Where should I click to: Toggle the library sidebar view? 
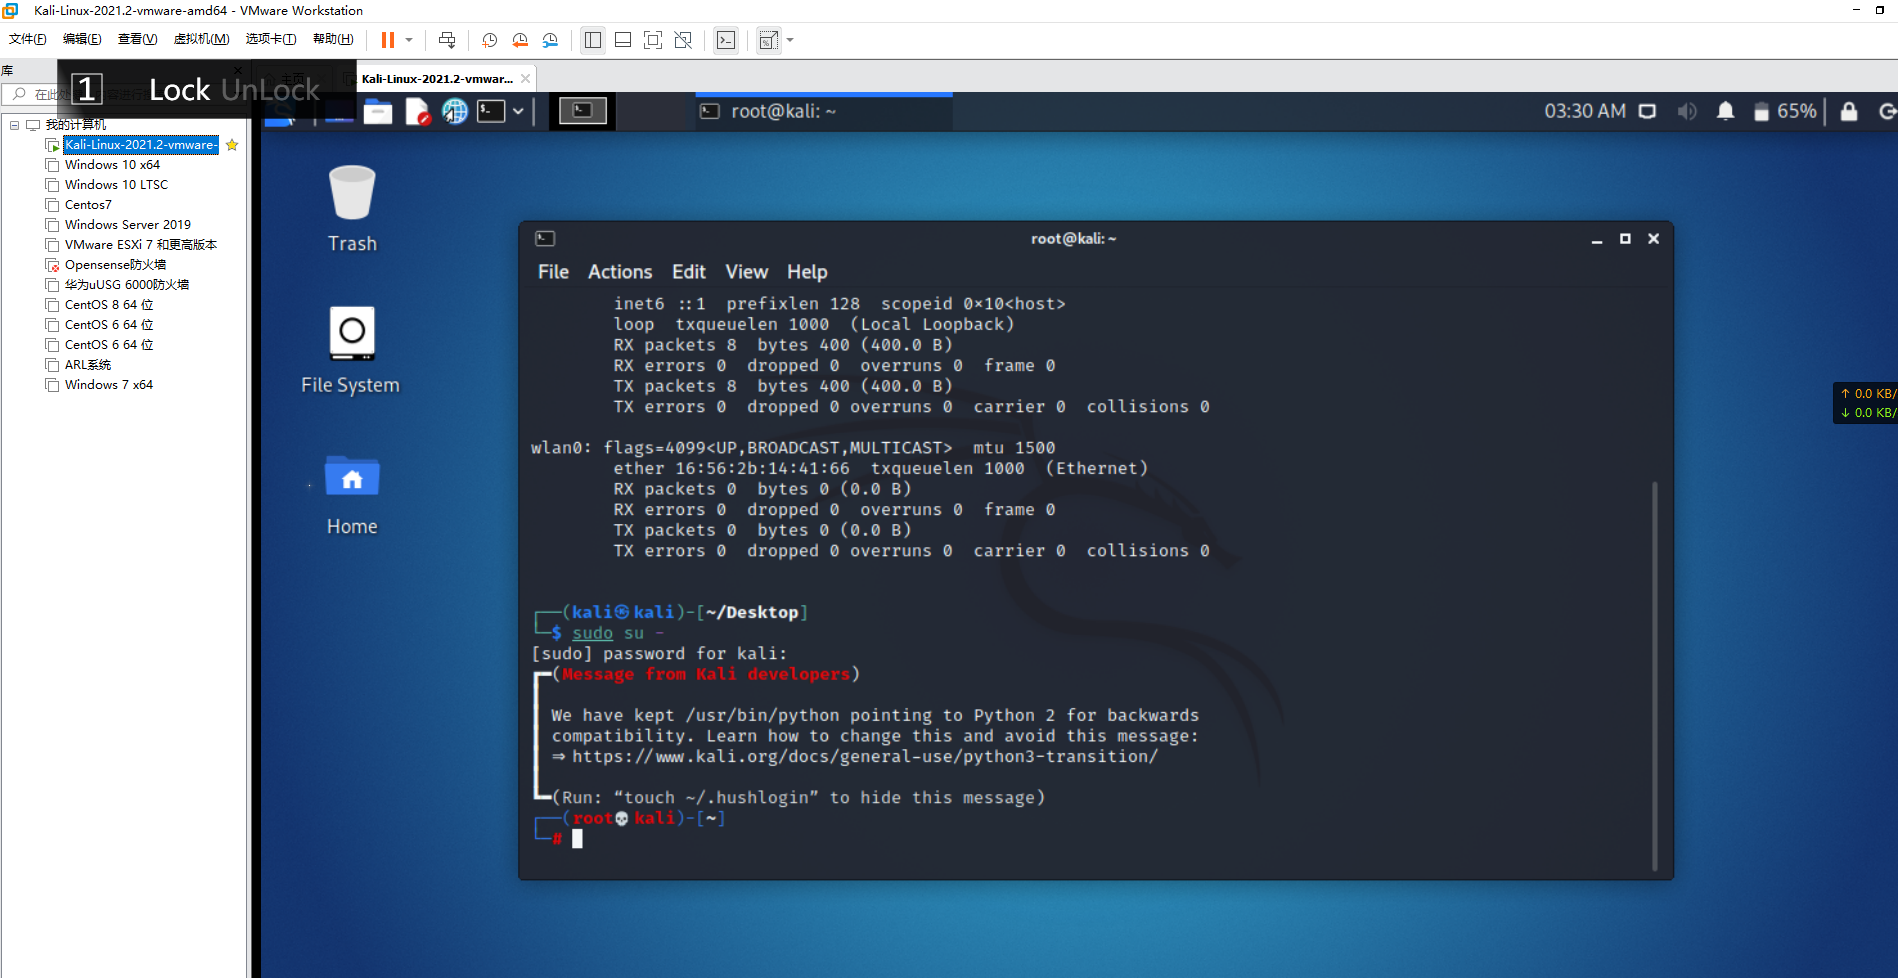coord(593,40)
